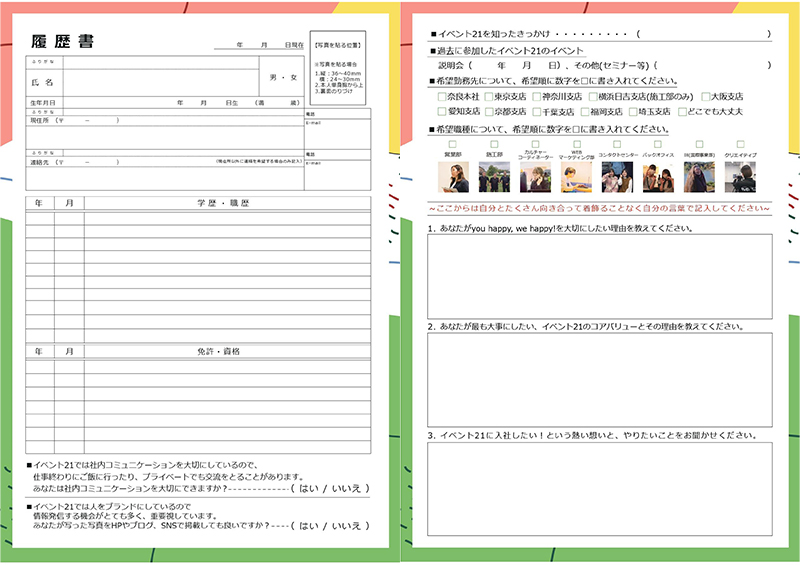Click answer box for question 1 about you happy, we happy
The width and height of the screenshot is (800, 565).
point(599,276)
